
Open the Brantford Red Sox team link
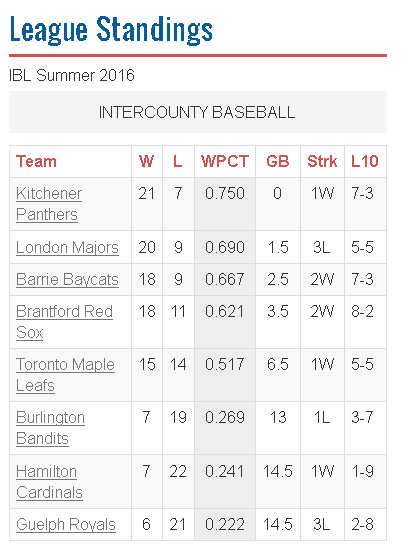(x=64, y=322)
